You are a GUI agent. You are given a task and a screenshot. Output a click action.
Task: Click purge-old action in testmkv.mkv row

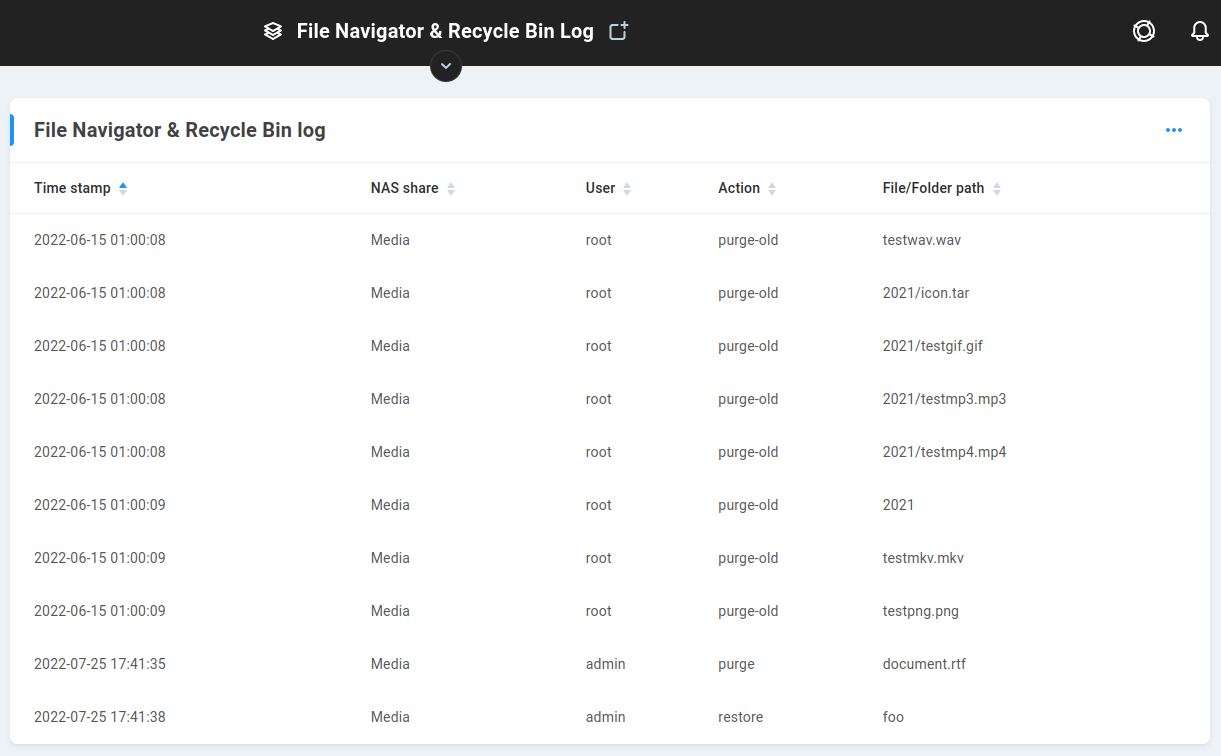(748, 558)
